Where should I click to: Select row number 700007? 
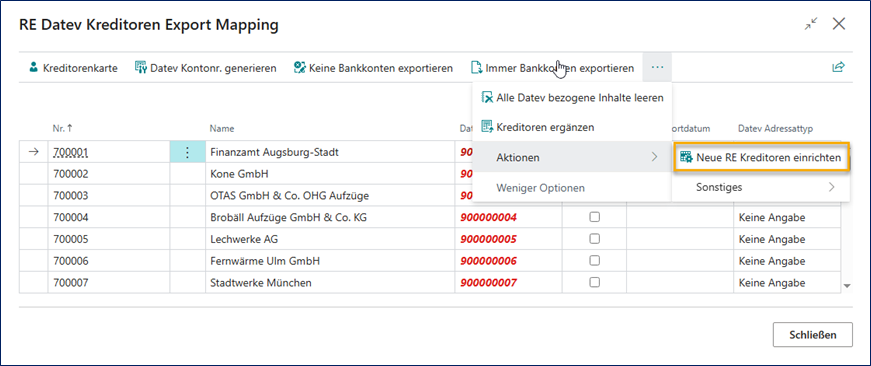click(x=71, y=282)
